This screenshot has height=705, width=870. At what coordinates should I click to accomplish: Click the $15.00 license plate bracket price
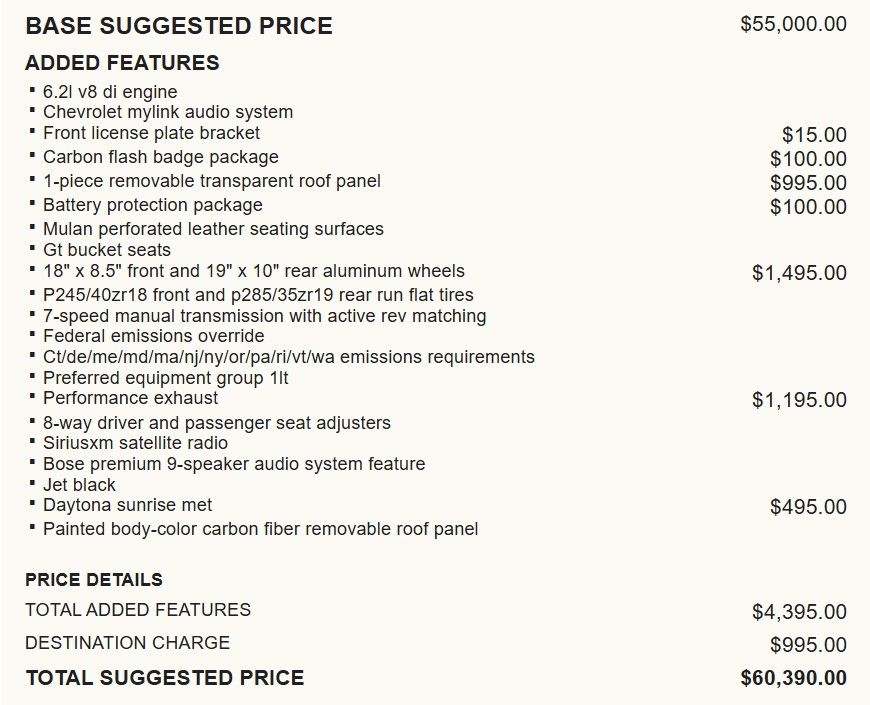pyautogui.click(x=814, y=135)
